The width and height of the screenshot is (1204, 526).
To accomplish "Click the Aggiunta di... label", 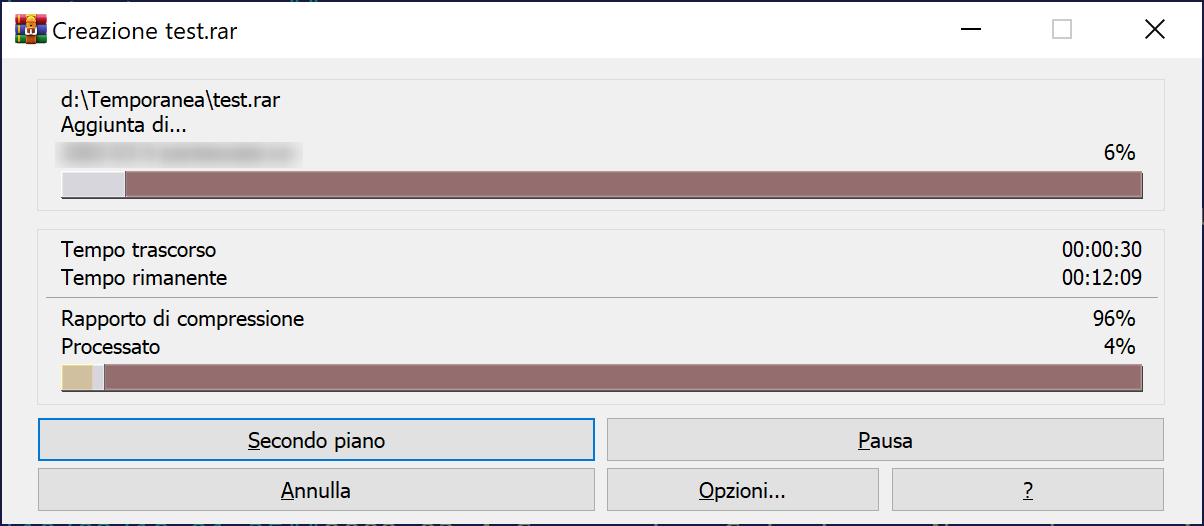I will coord(123,125).
